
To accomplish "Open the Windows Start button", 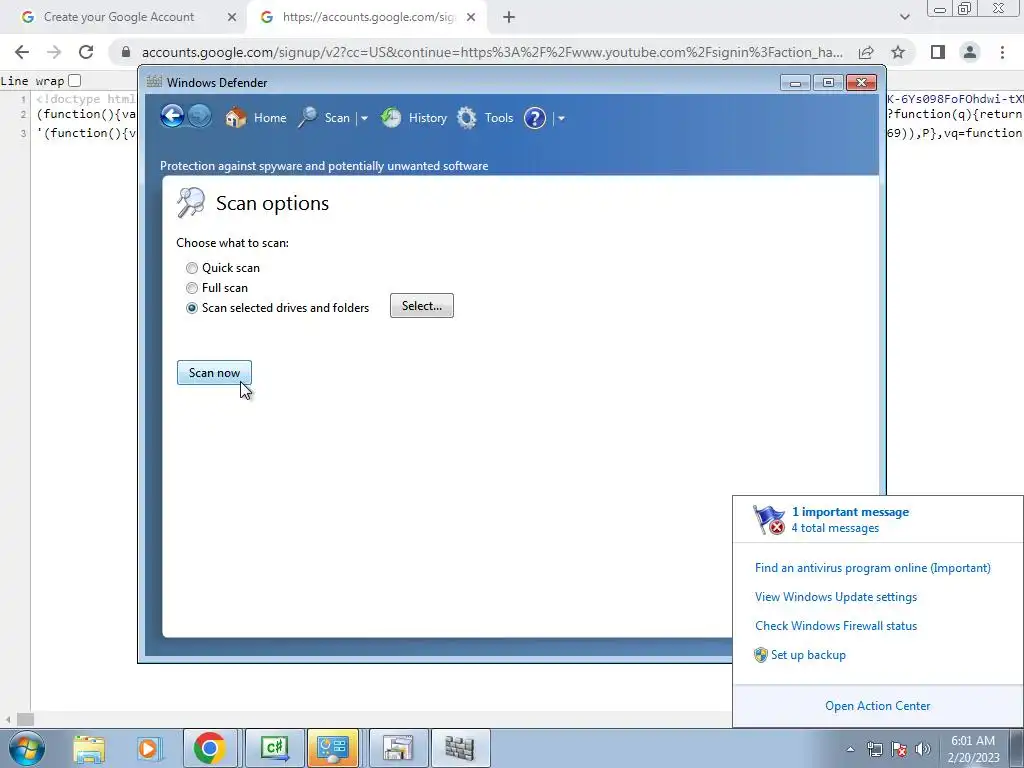I will pyautogui.click(x=27, y=748).
